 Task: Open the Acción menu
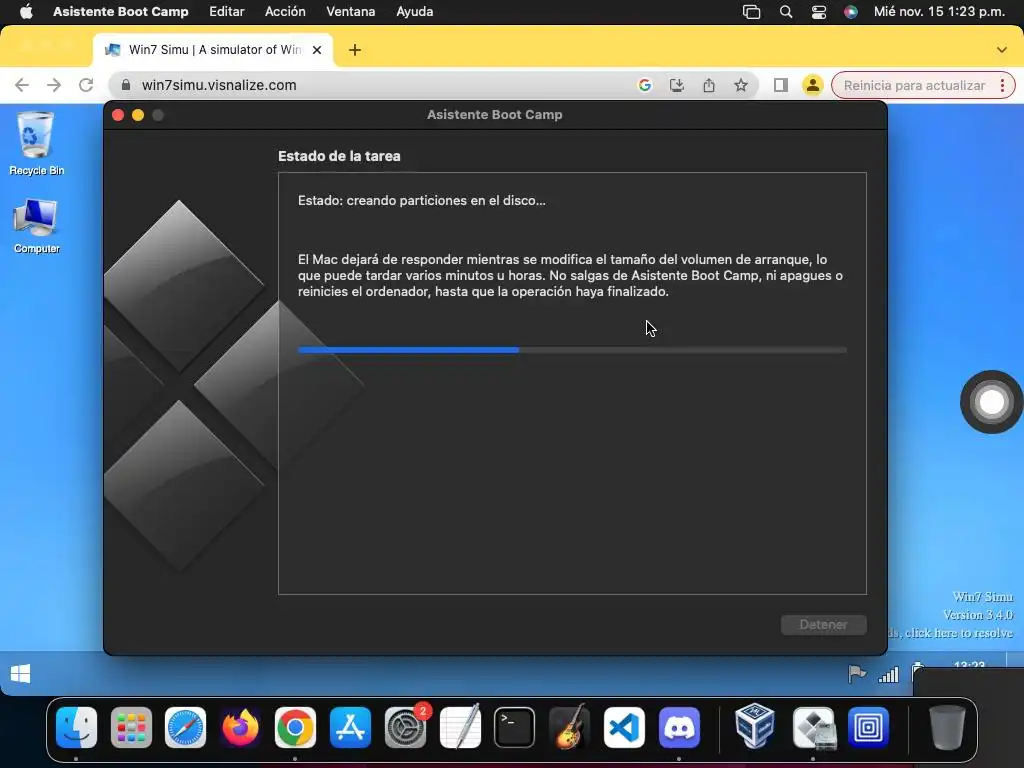coord(285,12)
